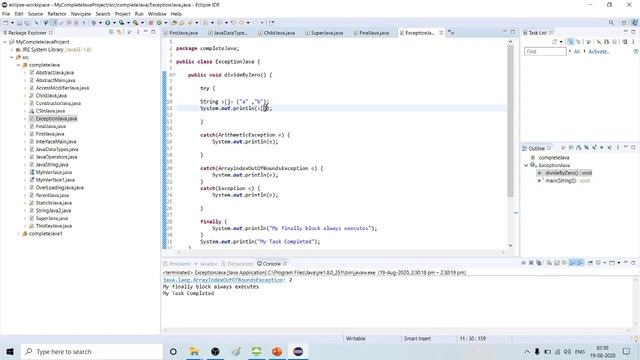Viewport: 640px width, 360px height.
Task: Open Windows Start menu
Action: 10,351
